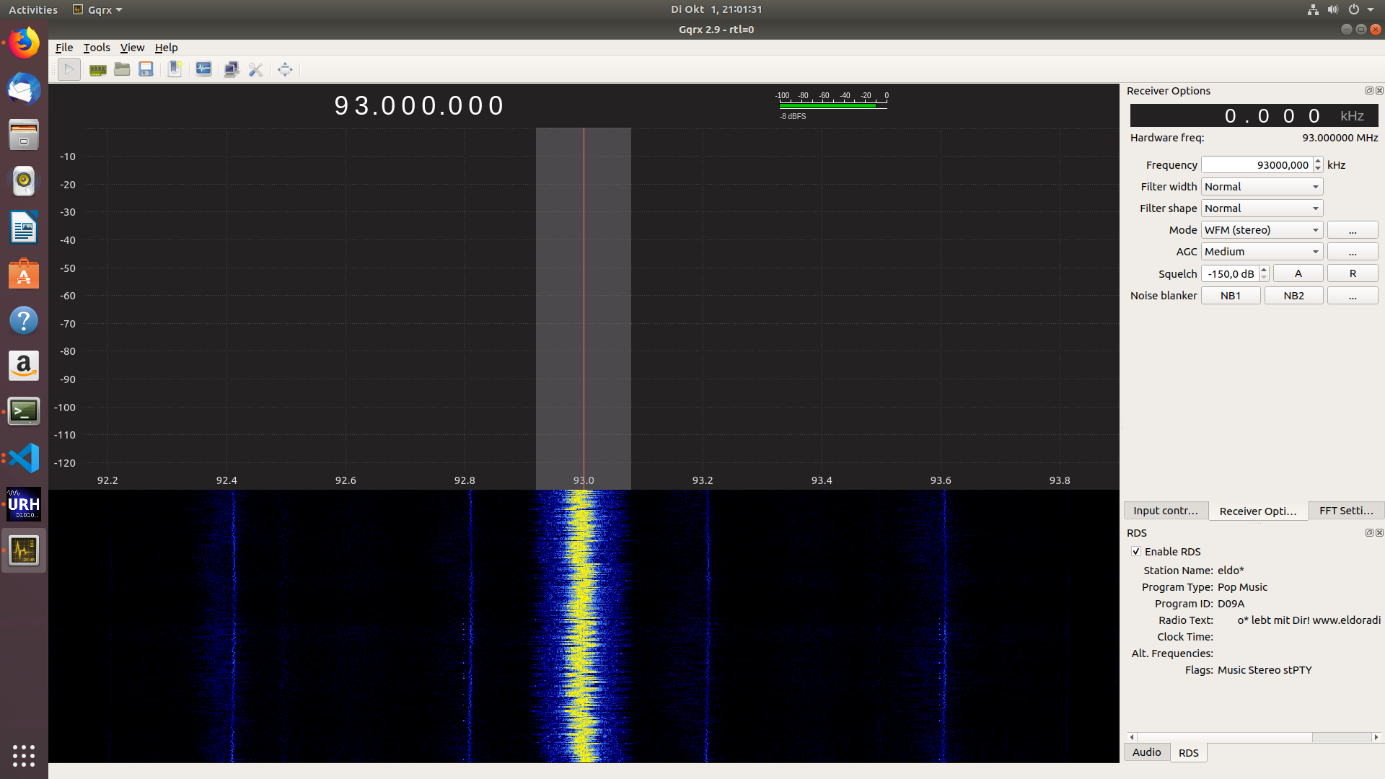This screenshot has width=1385, height=779.
Task: Open the AGC dropdown set to Medium
Action: (1261, 252)
